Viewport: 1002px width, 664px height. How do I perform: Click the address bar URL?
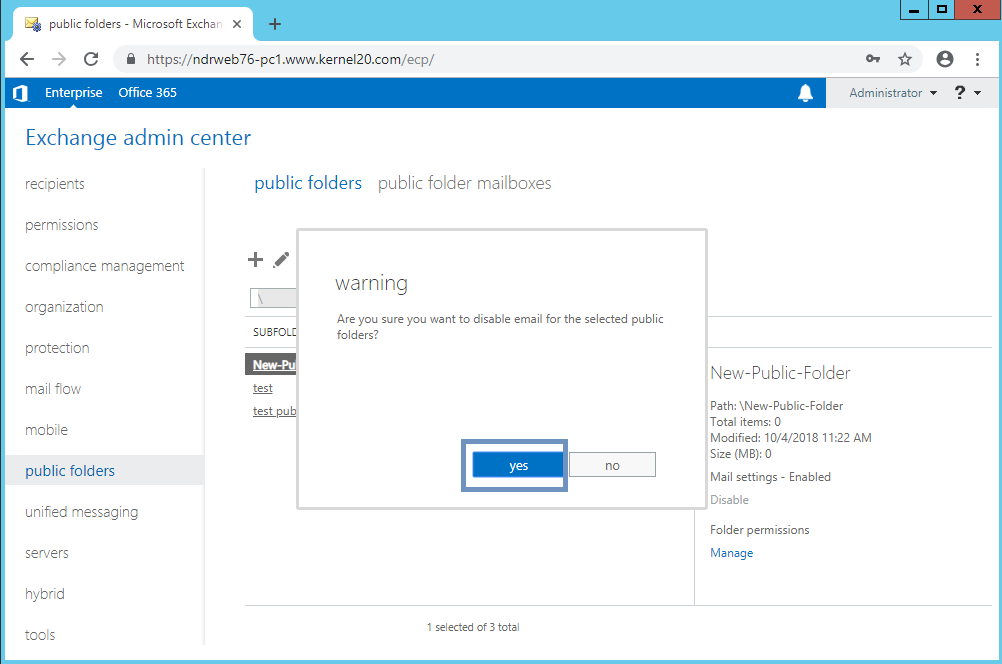[x=291, y=59]
